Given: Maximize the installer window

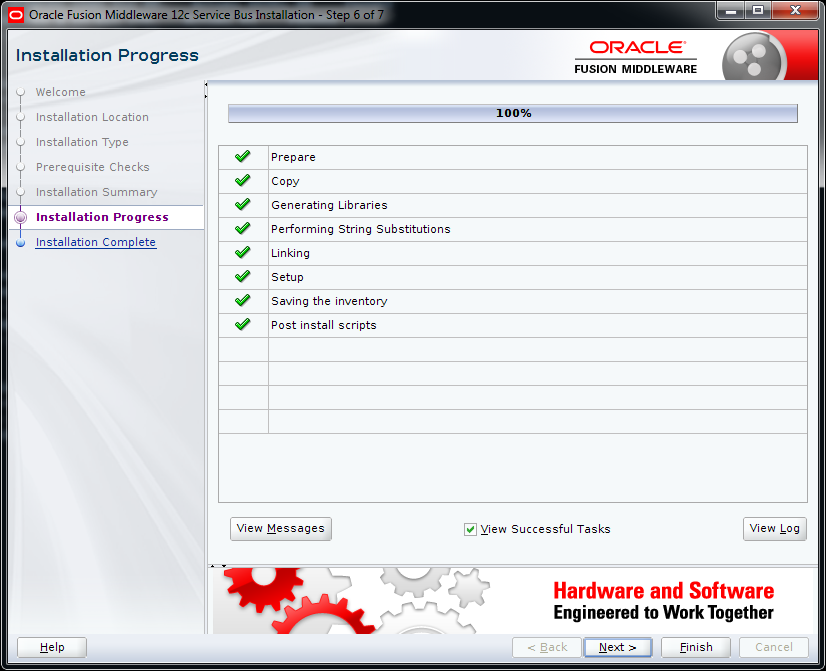Looking at the screenshot, I should pos(758,11).
